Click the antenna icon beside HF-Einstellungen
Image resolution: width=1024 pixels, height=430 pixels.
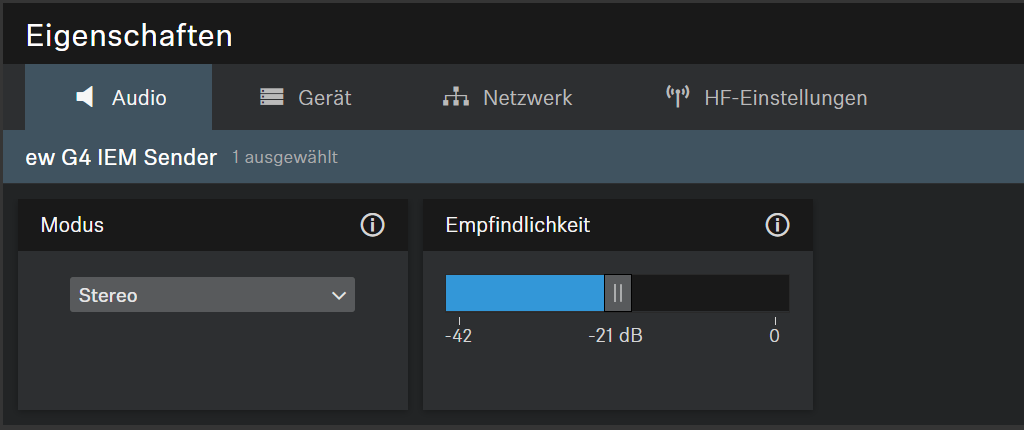pos(677,97)
